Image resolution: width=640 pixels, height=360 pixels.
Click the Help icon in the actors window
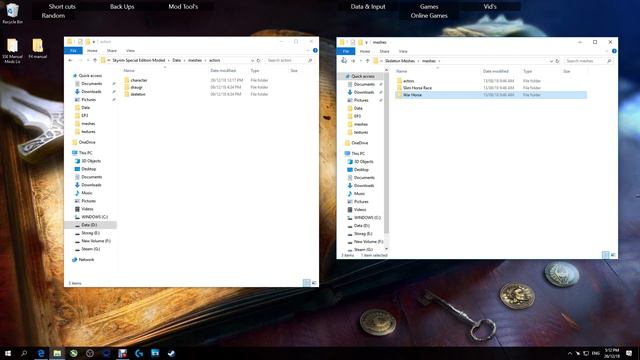coord(315,51)
